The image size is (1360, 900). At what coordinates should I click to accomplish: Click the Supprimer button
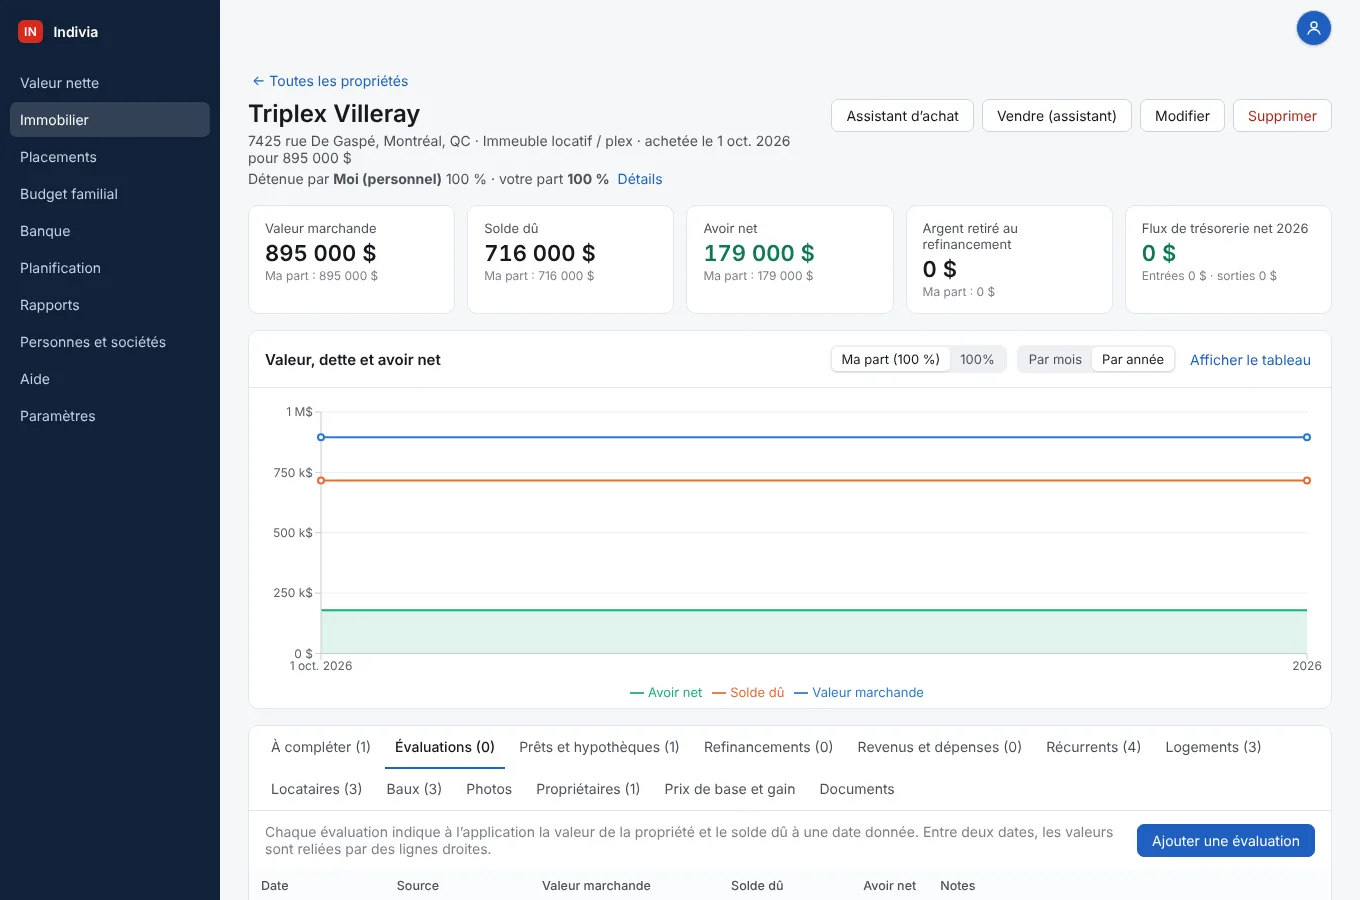click(x=1282, y=116)
